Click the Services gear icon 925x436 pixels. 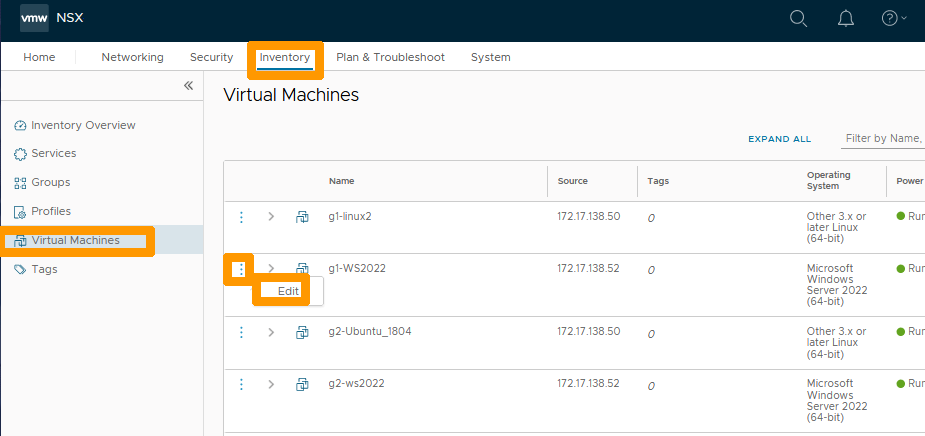click(21, 154)
